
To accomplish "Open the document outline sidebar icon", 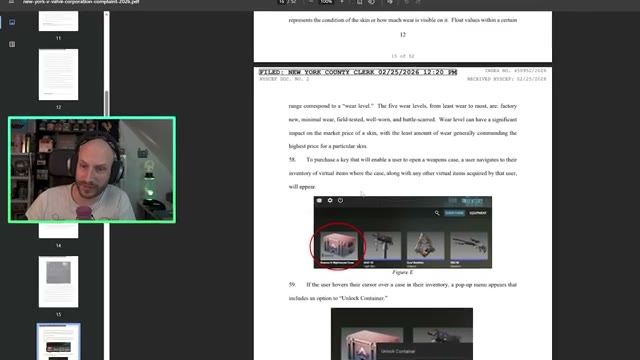I will click(12, 44).
